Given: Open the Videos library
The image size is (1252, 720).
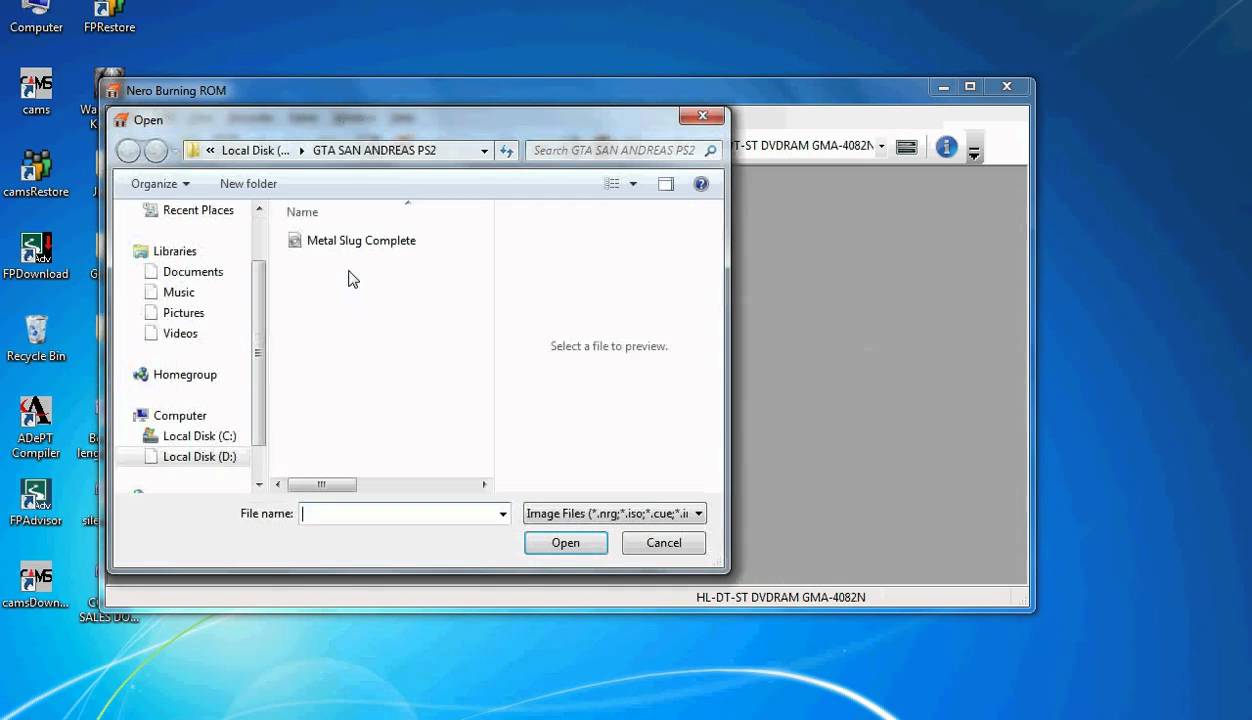Looking at the screenshot, I should pos(181,333).
